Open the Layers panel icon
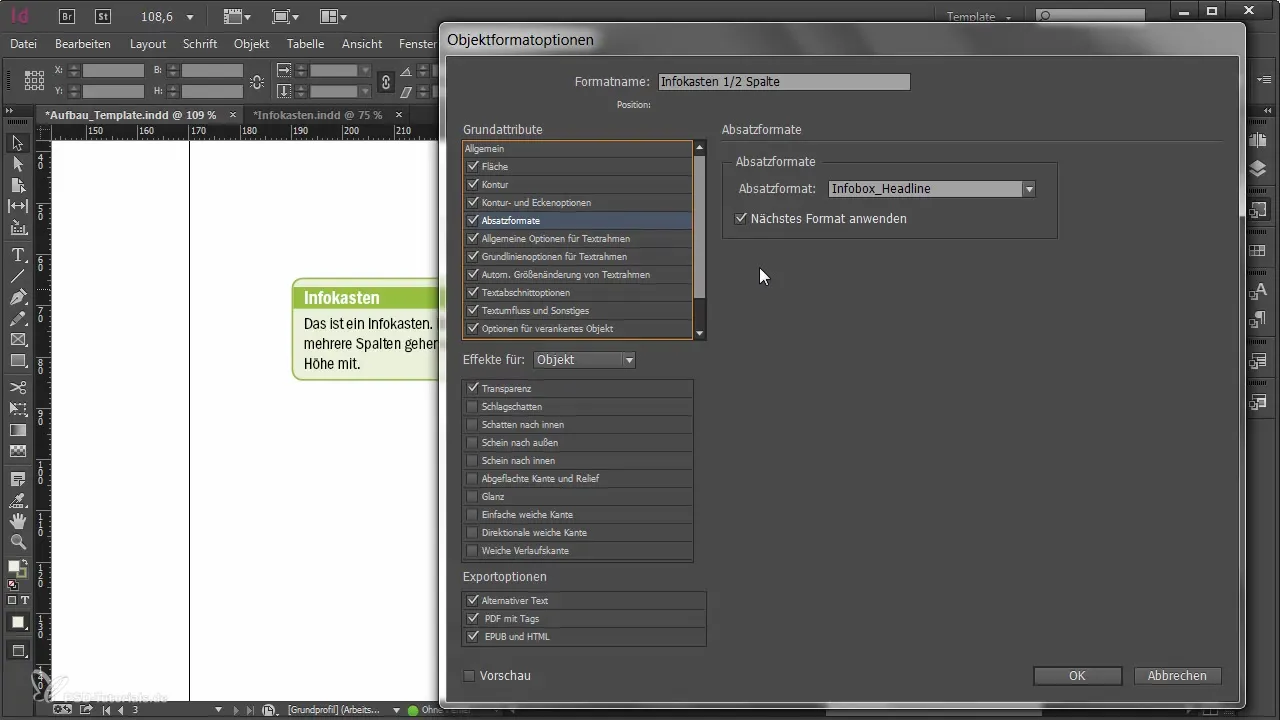The image size is (1280, 720). click(x=1258, y=168)
